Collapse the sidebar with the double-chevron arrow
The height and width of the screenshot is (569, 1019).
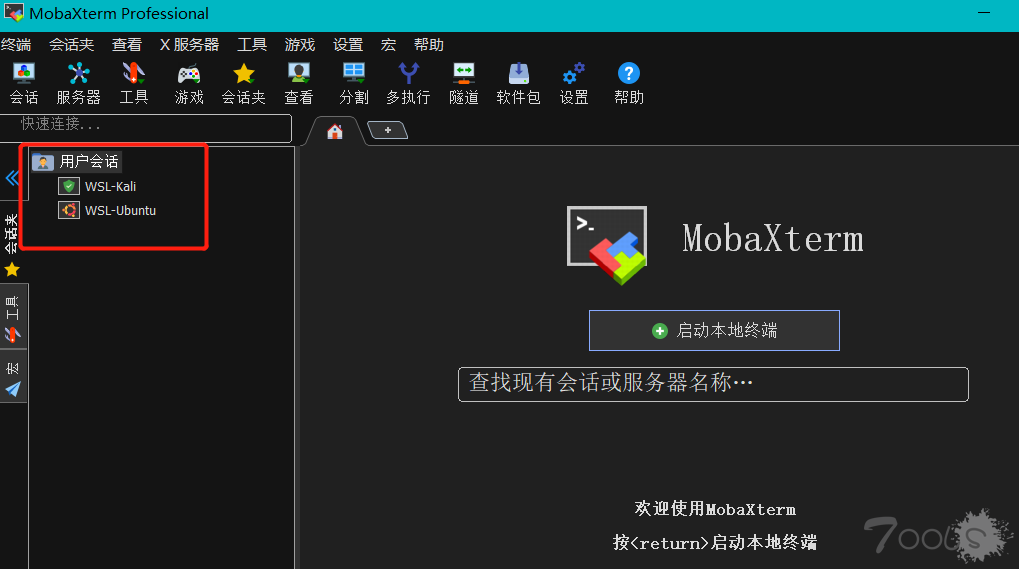[12, 177]
